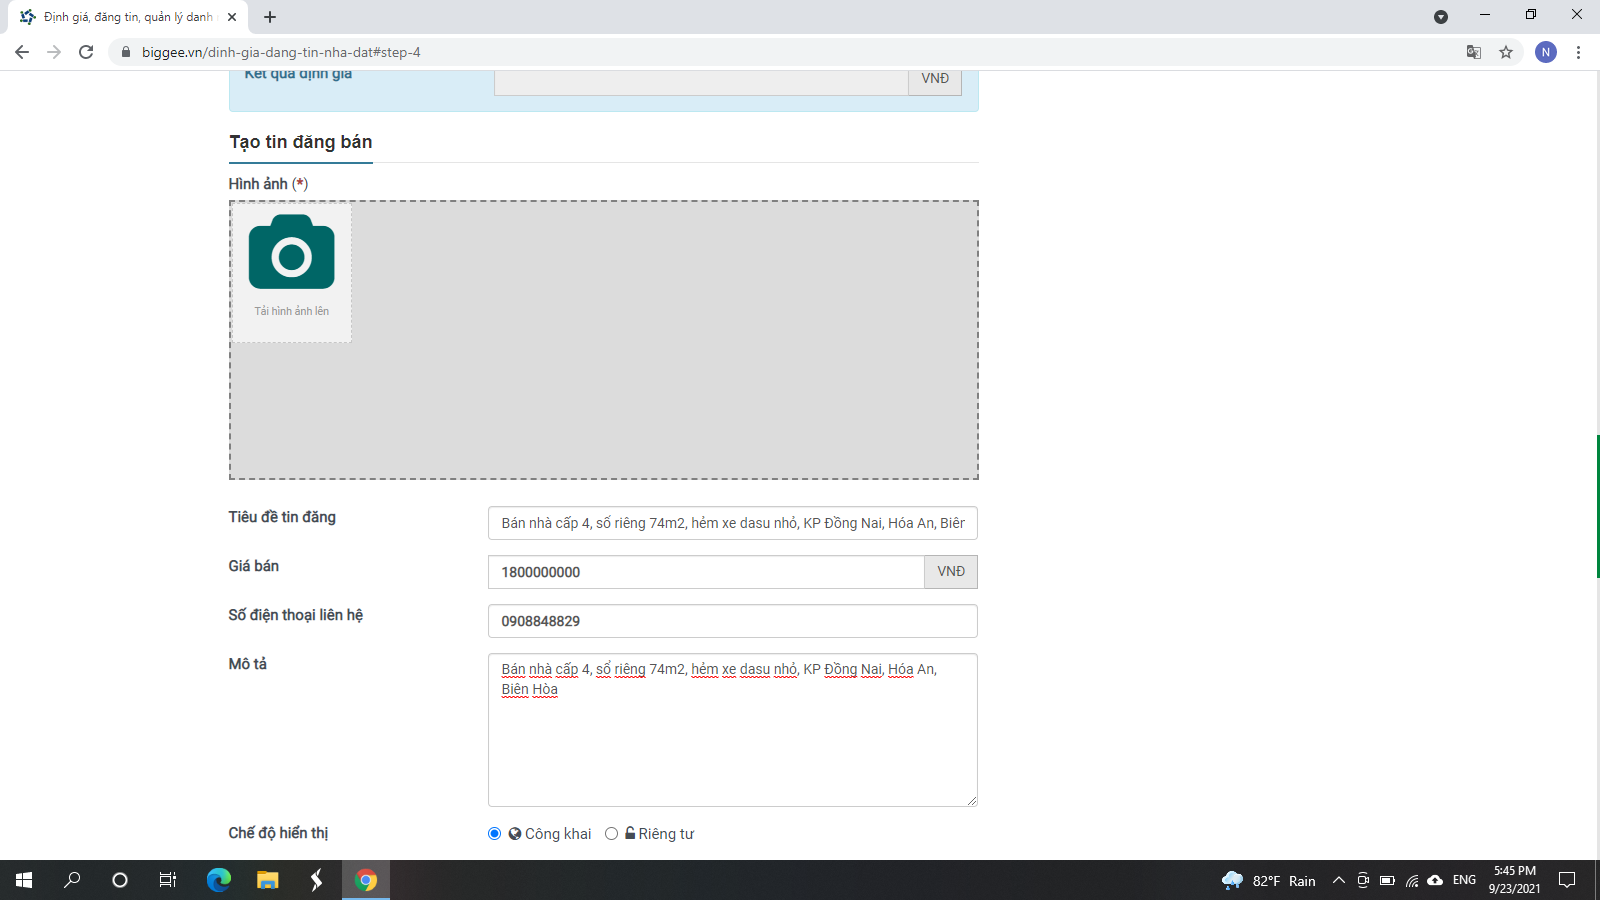Open the tab search dropdown in Chrome
This screenshot has width=1600, height=900.
[x=1440, y=17]
